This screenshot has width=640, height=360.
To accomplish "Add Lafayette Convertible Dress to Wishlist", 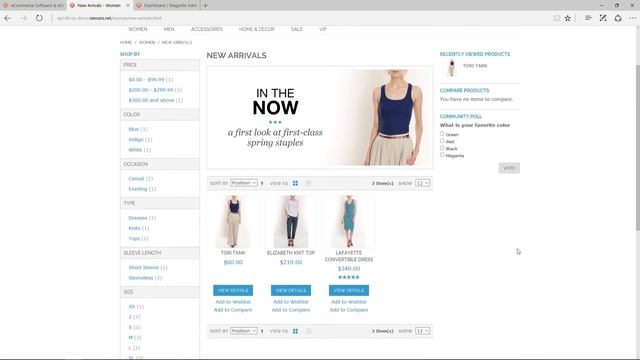I will pyautogui.click(x=349, y=302).
